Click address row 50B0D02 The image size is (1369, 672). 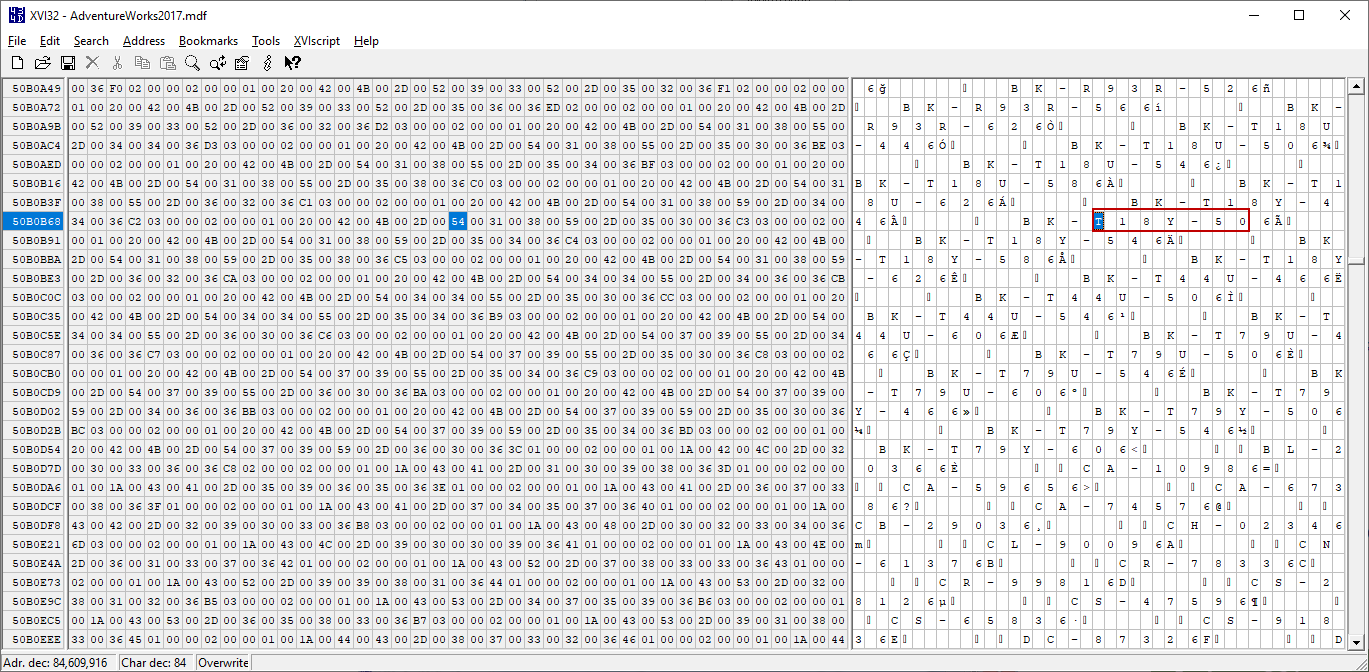point(35,412)
